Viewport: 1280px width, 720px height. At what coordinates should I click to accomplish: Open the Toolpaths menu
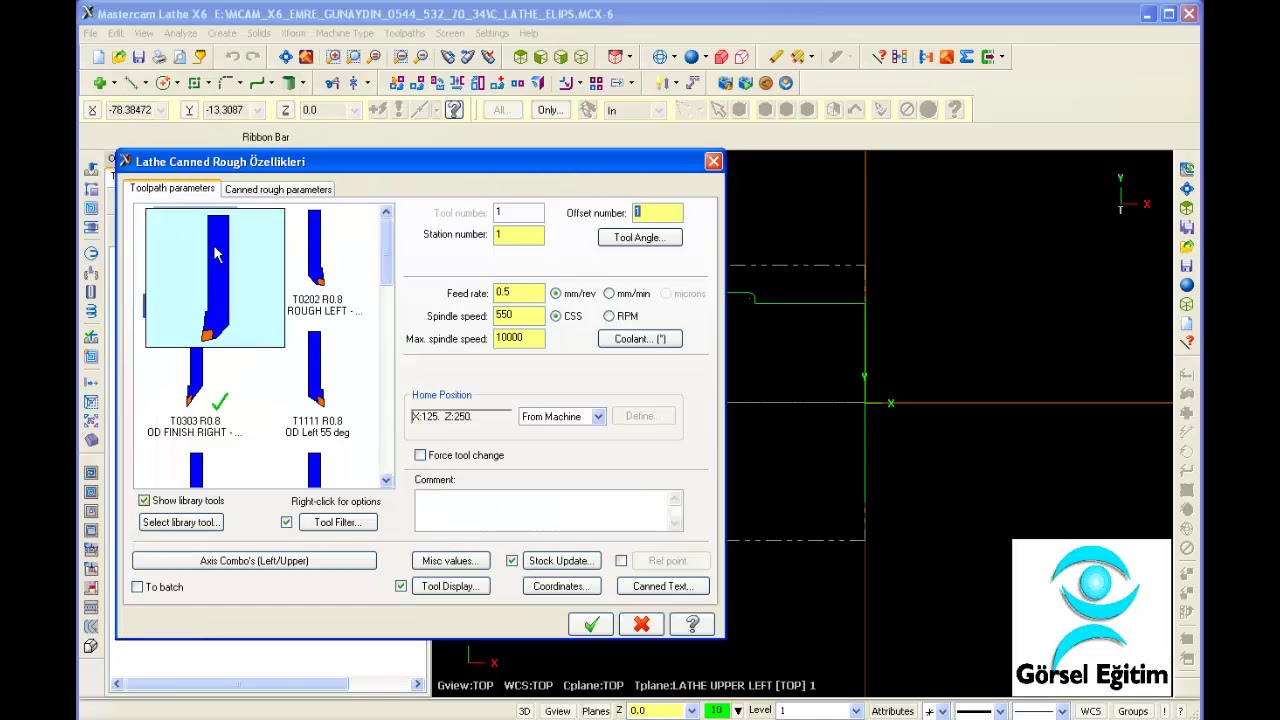point(405,34)
